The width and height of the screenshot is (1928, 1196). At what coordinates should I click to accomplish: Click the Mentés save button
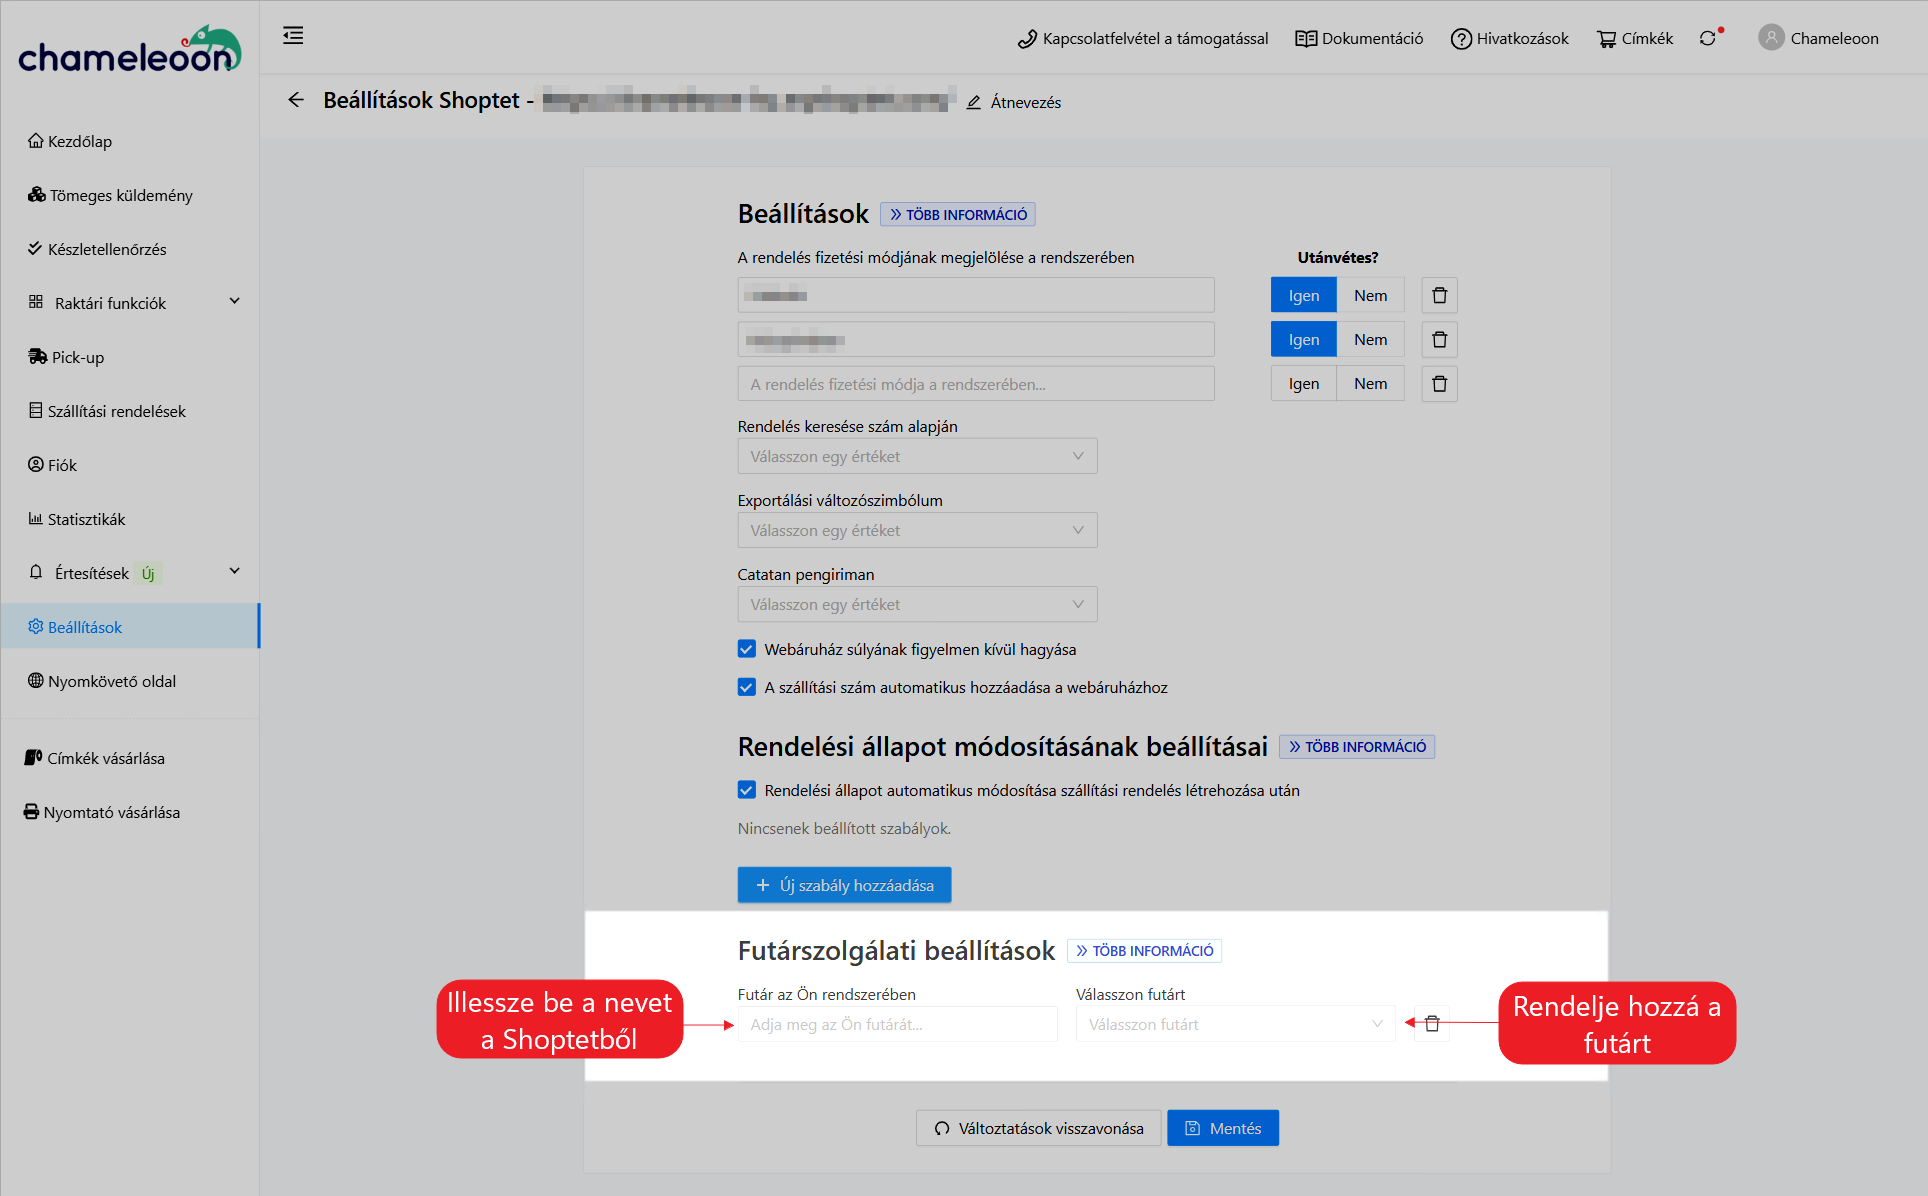coord(1222,1128)
